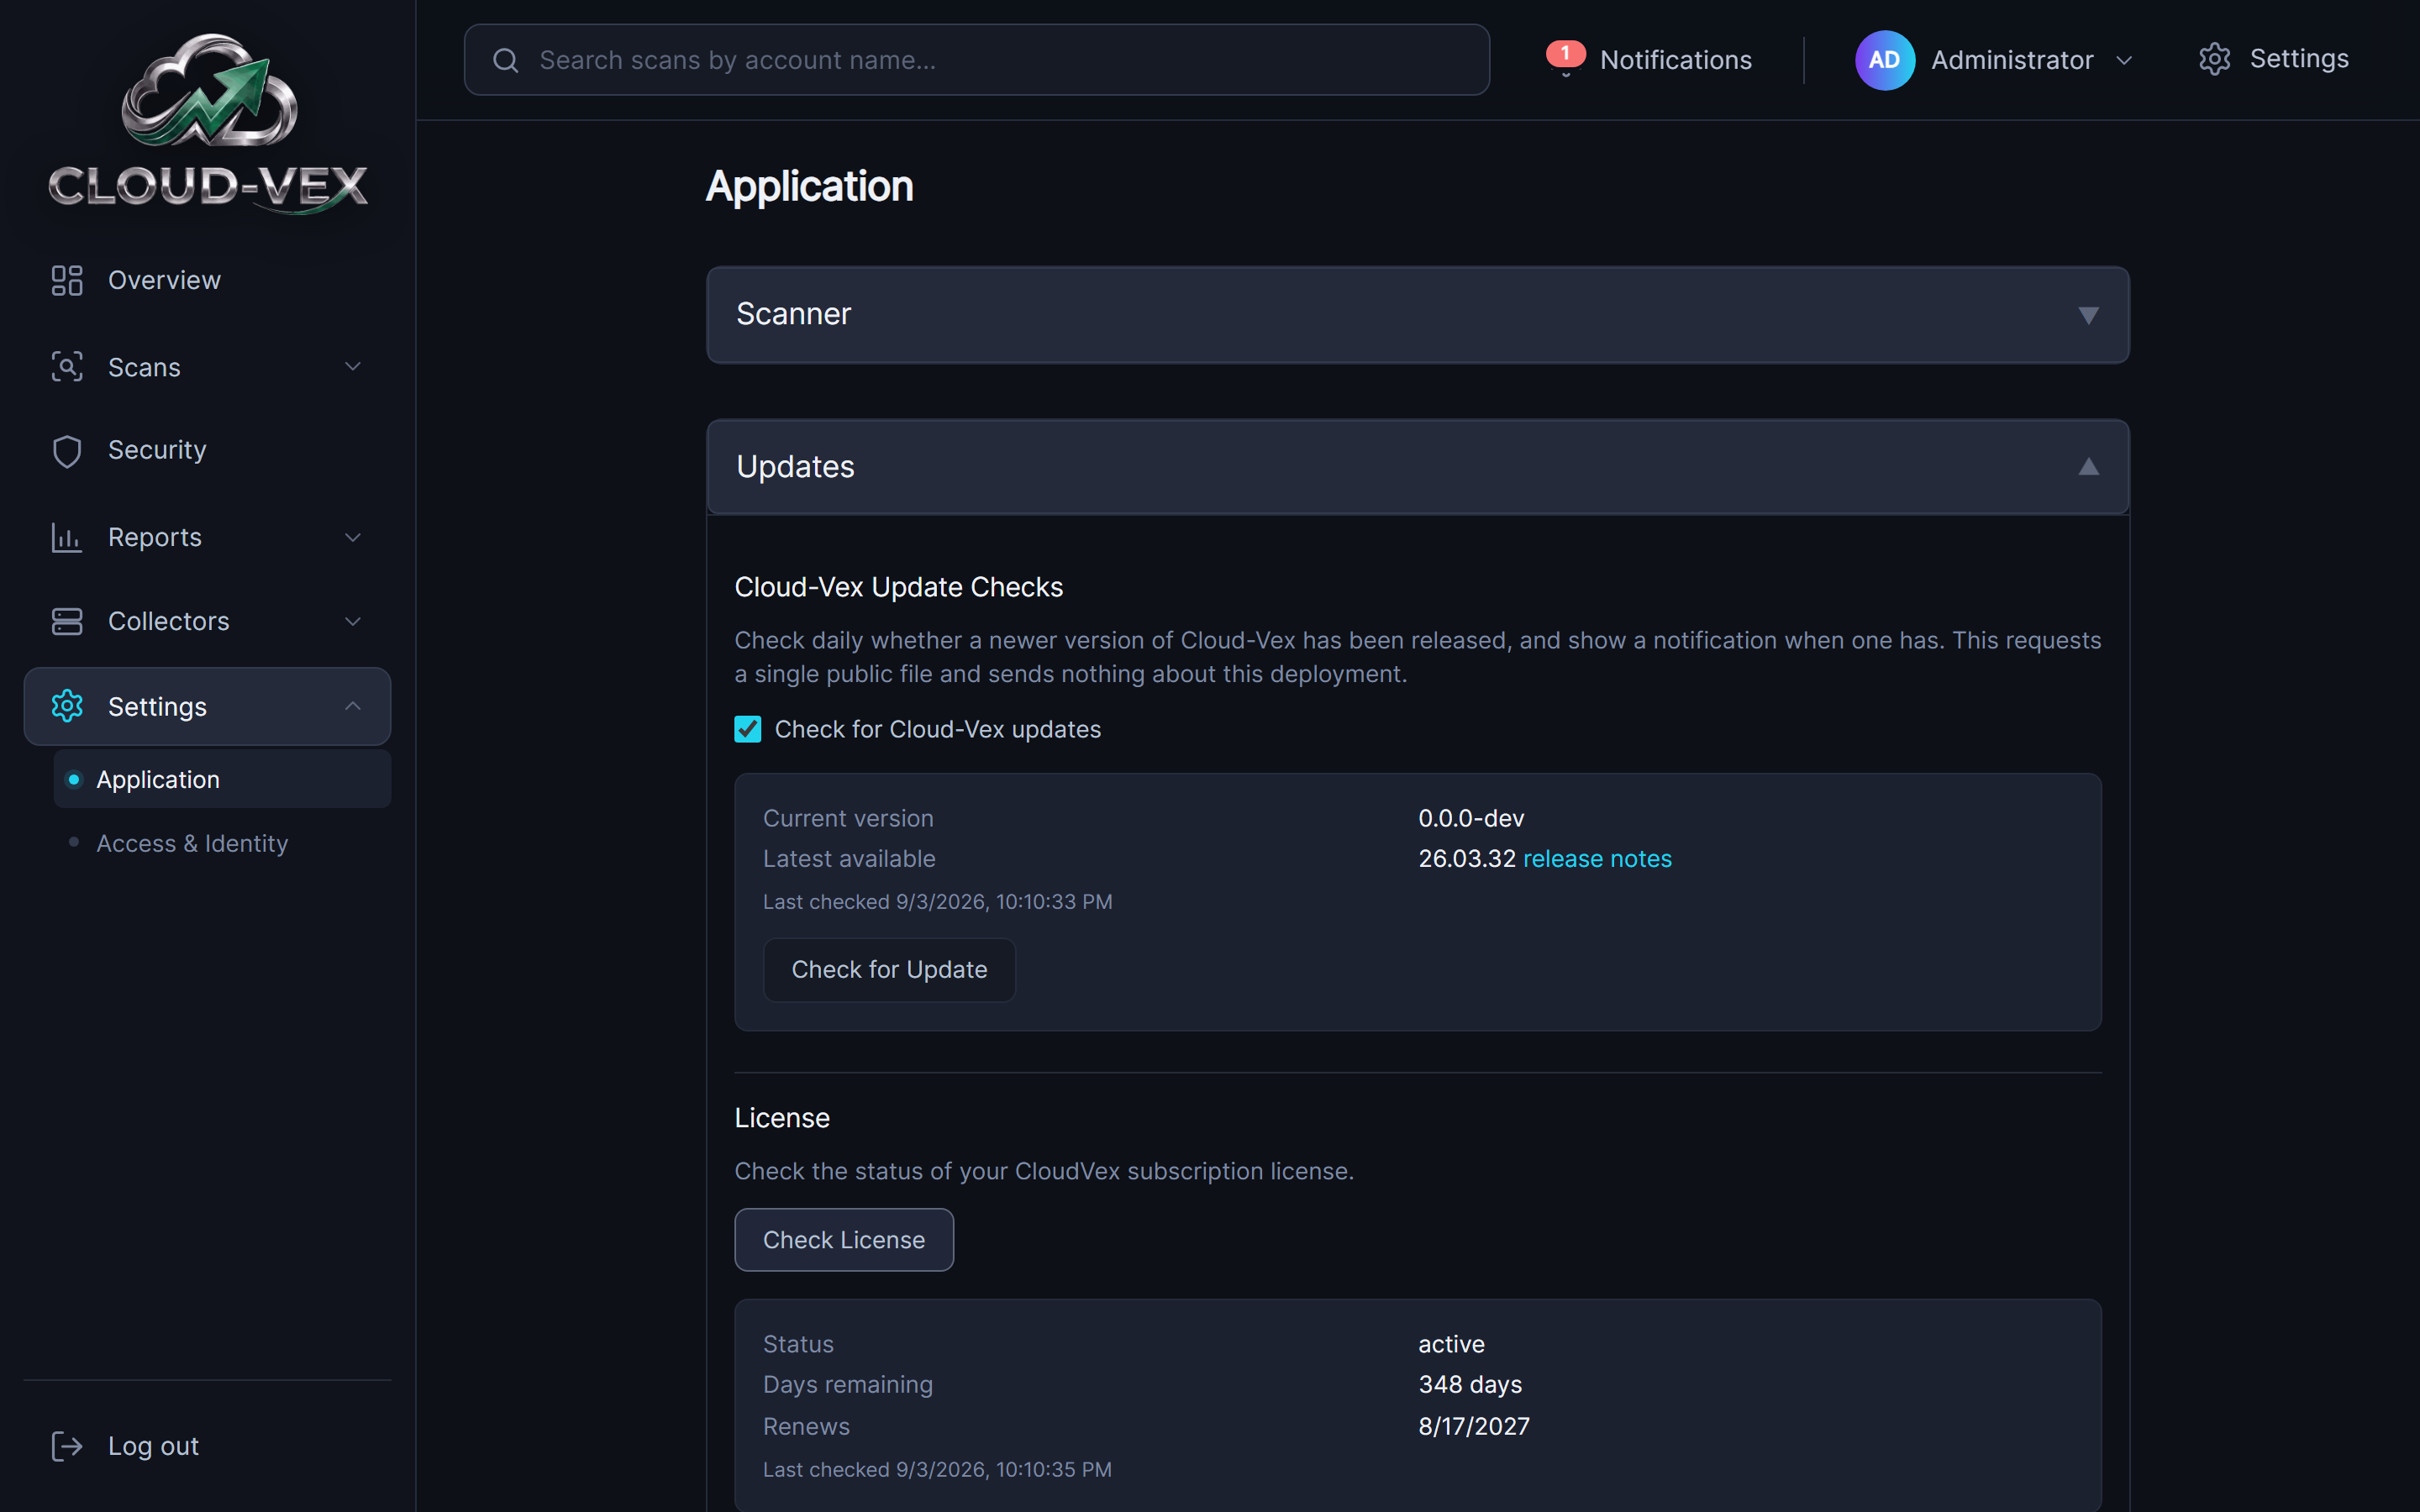2420x1512 pixels.
Task: Focus the search scans input field
Action: 976,60
